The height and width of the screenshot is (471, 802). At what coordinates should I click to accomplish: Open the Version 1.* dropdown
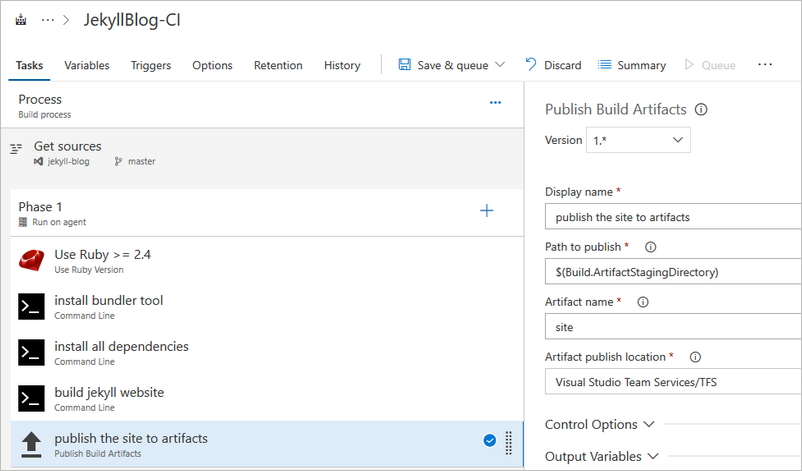(x=638, y=140)
